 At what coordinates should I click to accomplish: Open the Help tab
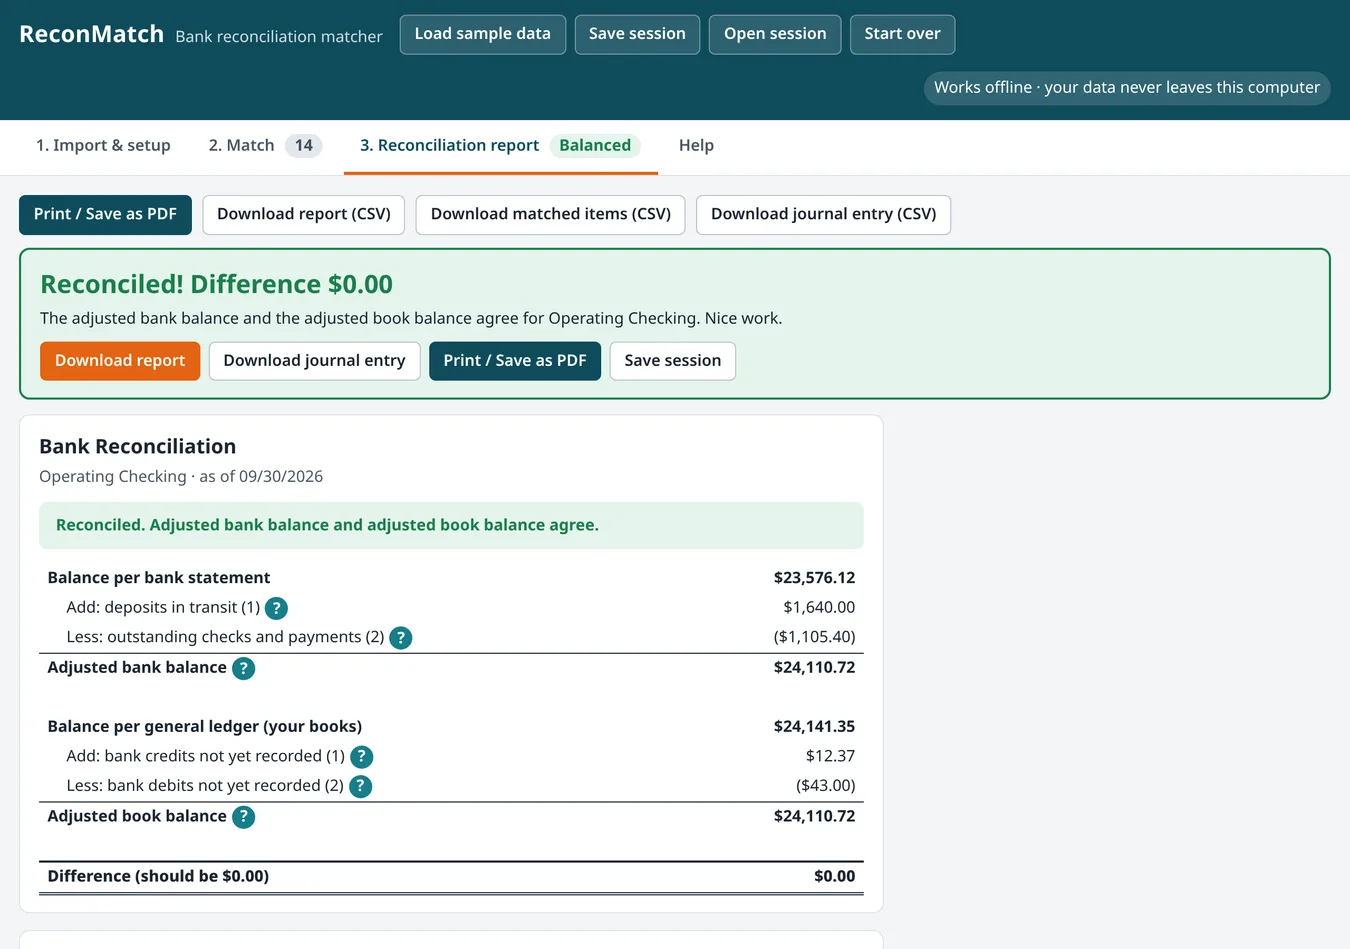(696, 146)
